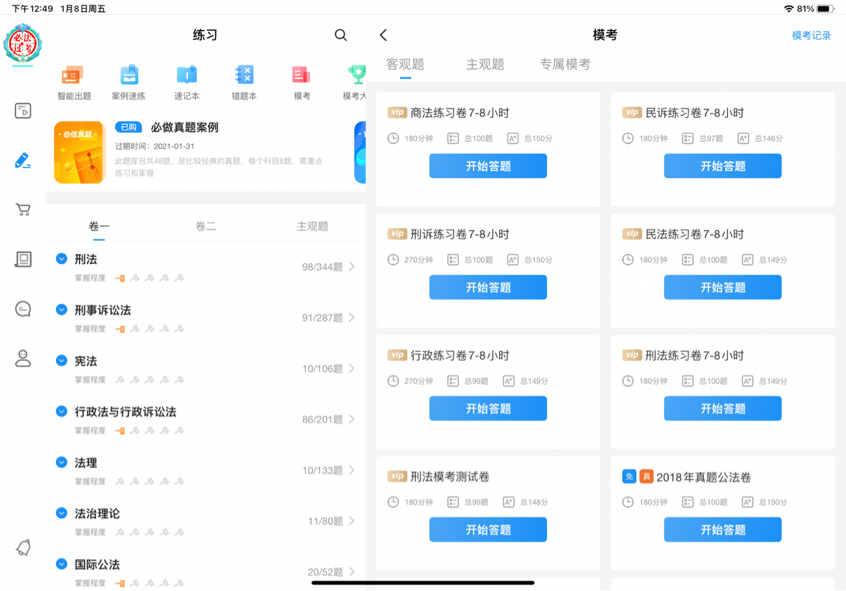
Task: Switch to 主观题 tab in practice panel
Action: coord(312,226)
